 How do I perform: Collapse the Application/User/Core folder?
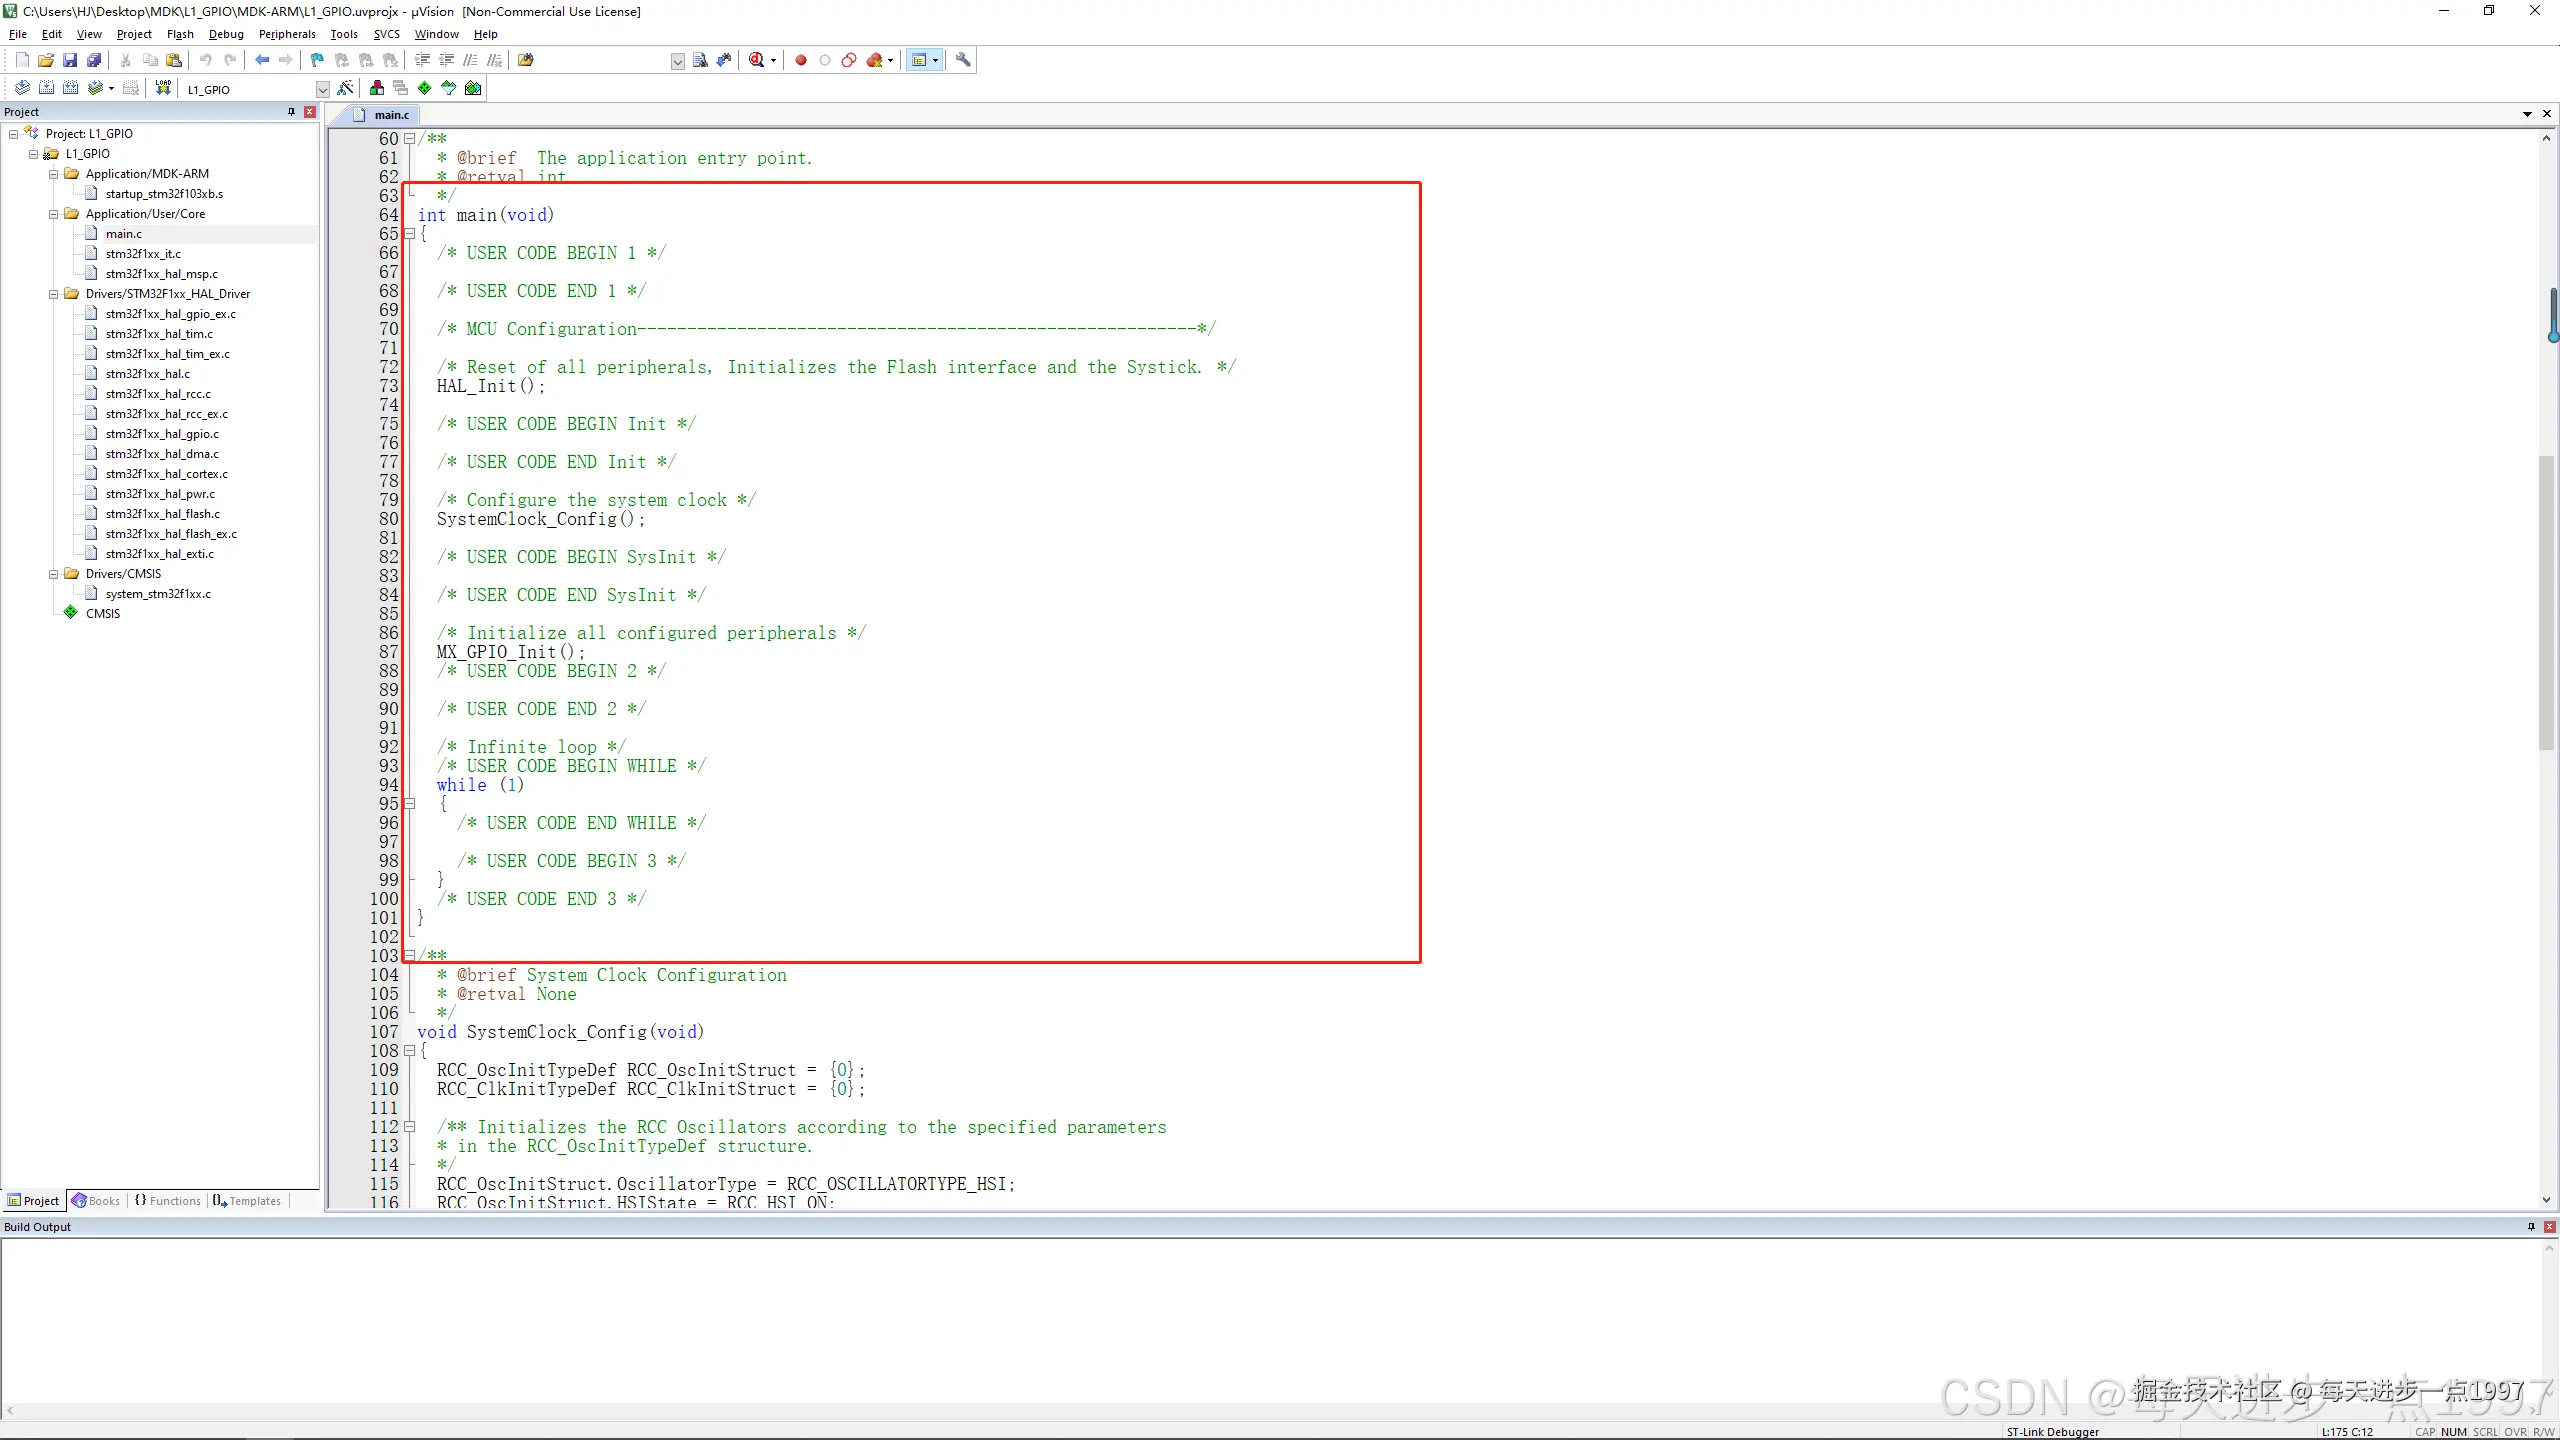(x=54, y=214)
